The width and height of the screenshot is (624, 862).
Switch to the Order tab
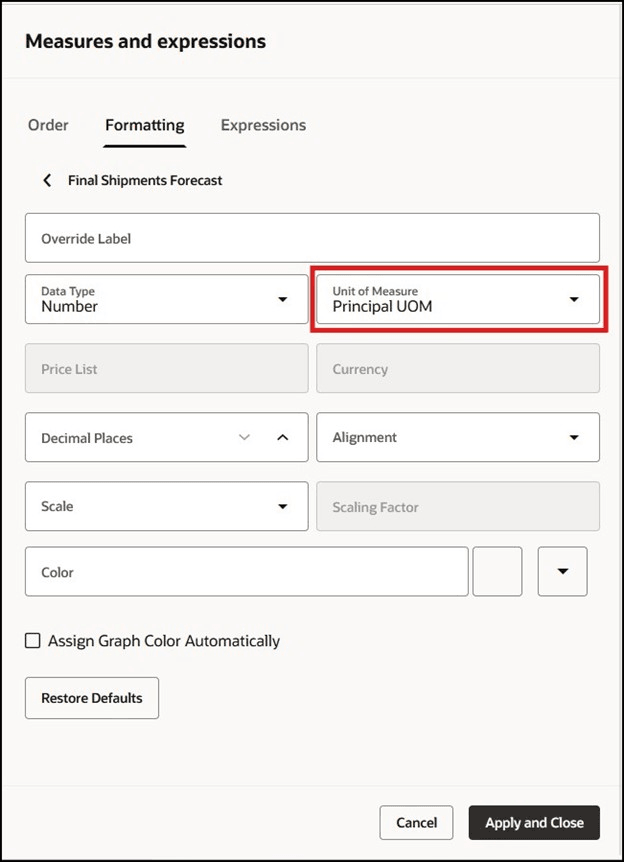pyautogui.click(x=48, y=125)
